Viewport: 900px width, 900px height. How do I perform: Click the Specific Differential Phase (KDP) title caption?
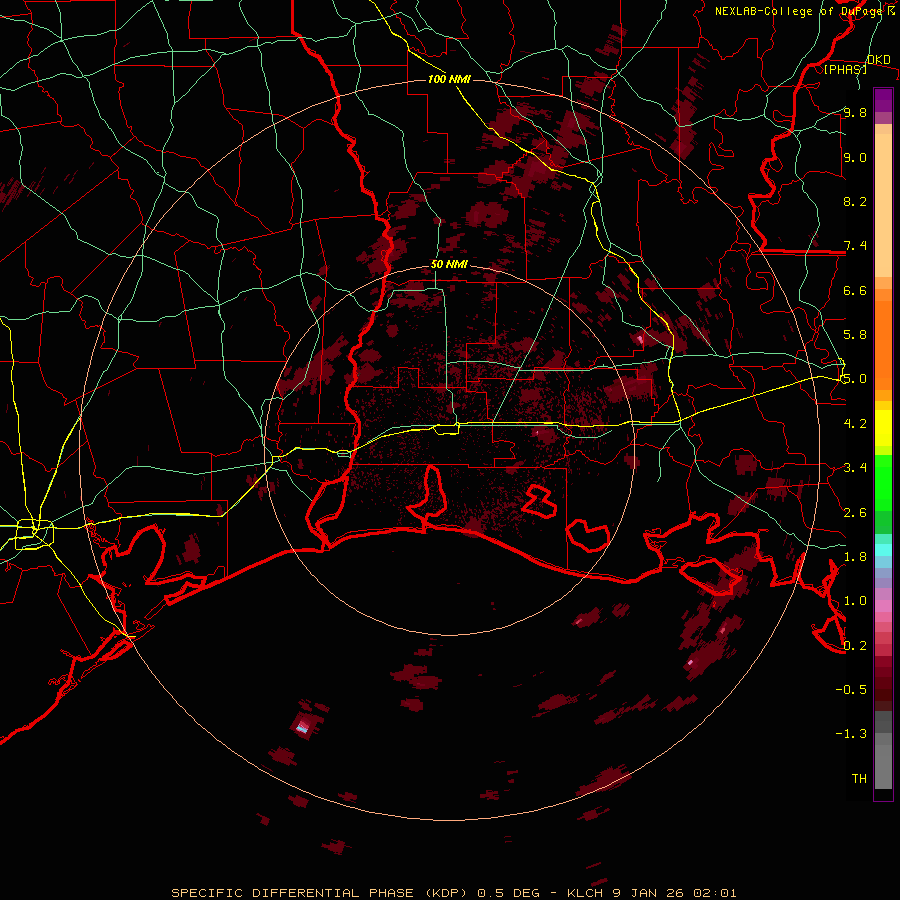pyautogui.click(x=454, y=893)
